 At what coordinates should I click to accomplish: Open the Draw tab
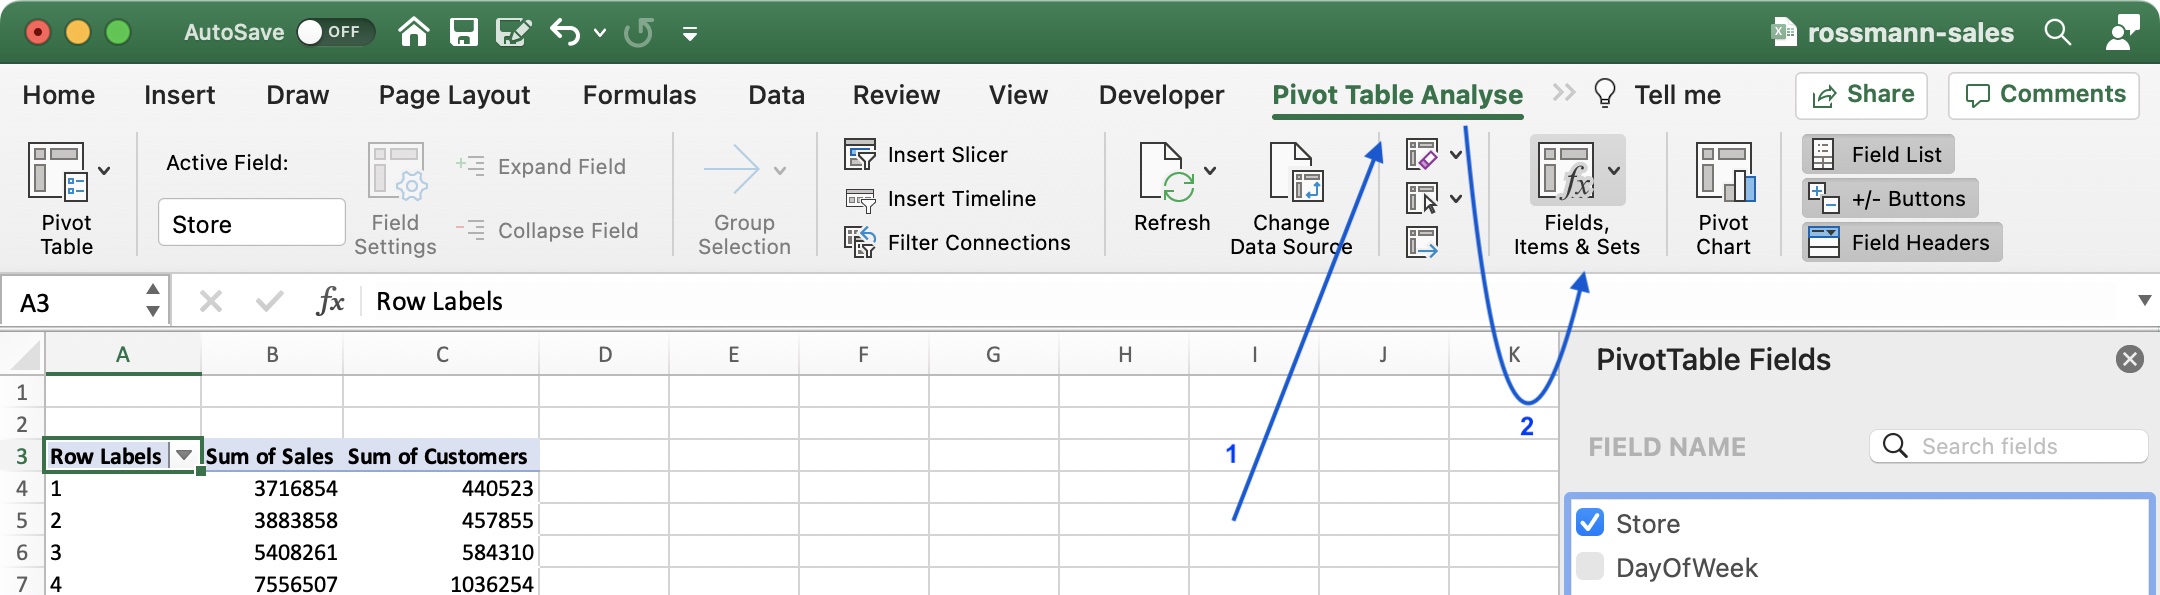(297, 95)
